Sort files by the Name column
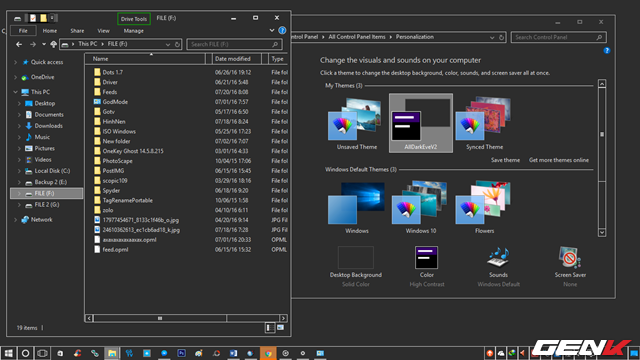The height and width of the screenshot is (360, 640). point(145,59)
